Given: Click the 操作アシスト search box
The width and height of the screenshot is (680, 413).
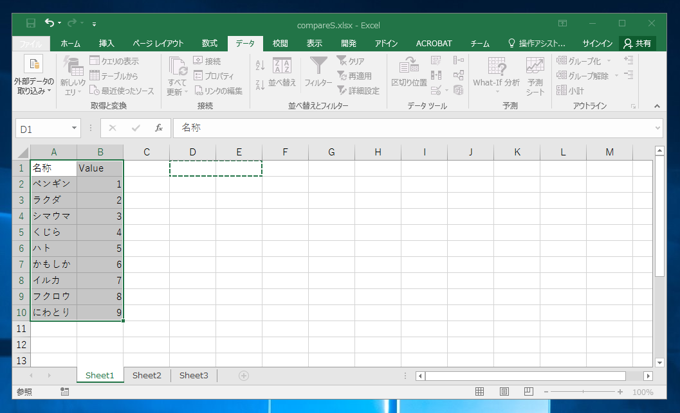Looking at the screenshot, I should (x=537, y=43).
